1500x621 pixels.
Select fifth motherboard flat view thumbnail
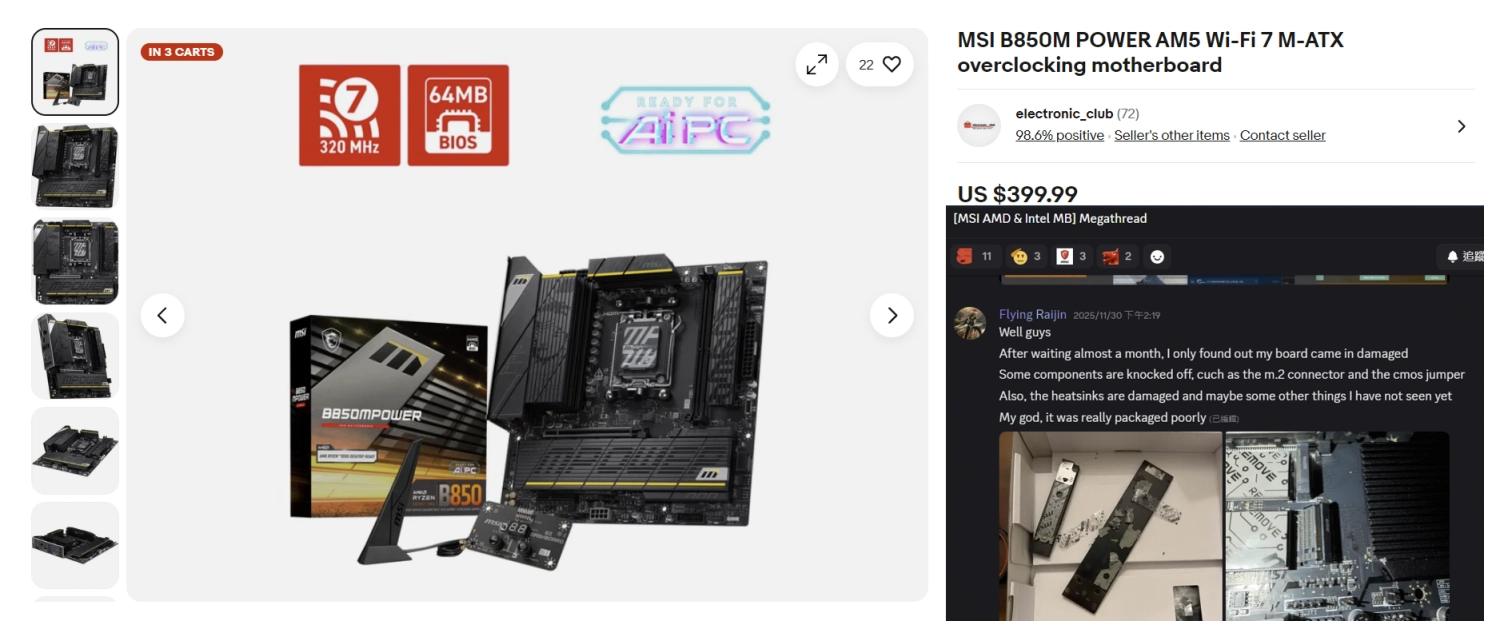[75, 450]
